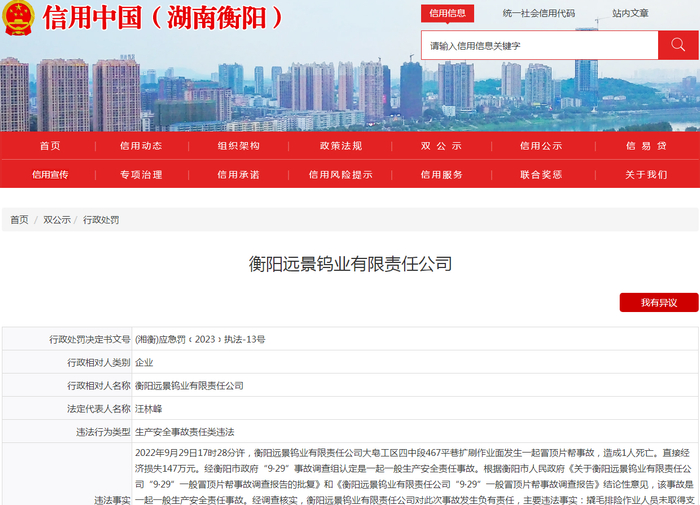This screenshot has height=505, width=700.
Task: Open the 关于我们 navigation item
Action: pos(646,175)
